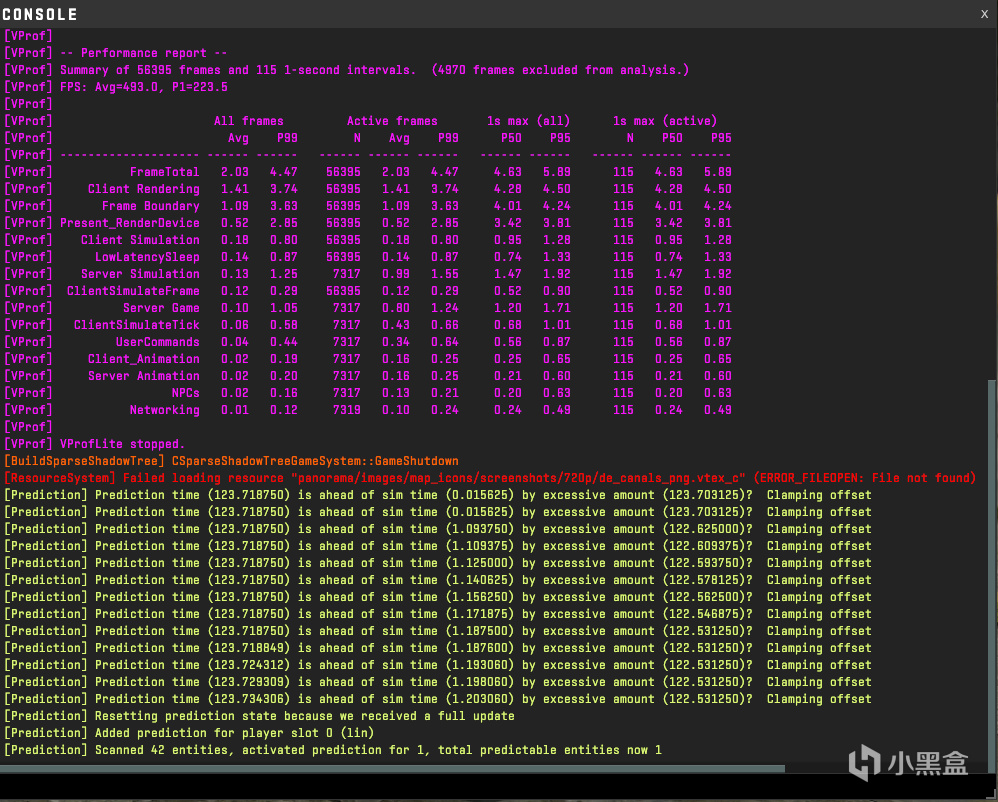The height and width of the screenshot is (802, 998).
Task: Click the Client_Animation row label
Action: pyautogui.click(x=144, y=359)
